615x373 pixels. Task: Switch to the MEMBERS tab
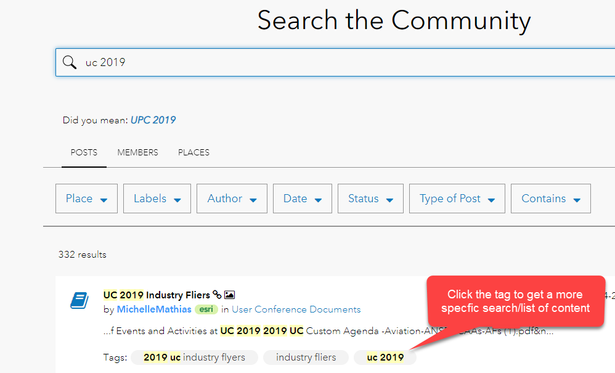click(138, 153)
